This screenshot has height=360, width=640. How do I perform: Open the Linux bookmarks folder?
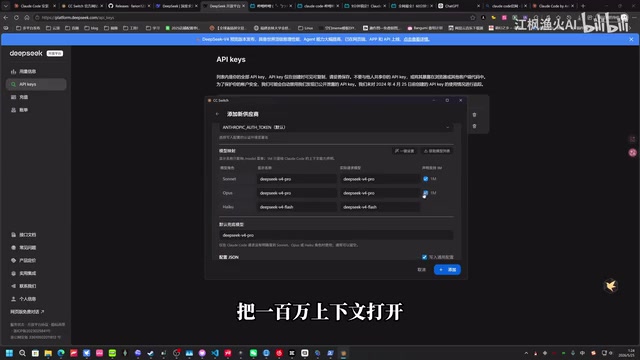pos(305,28)
